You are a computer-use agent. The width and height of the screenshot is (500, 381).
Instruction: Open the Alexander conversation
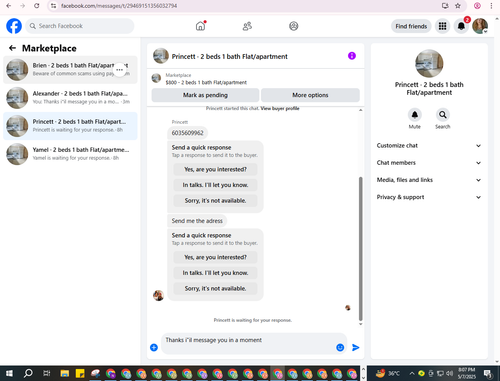click(70, 98)
